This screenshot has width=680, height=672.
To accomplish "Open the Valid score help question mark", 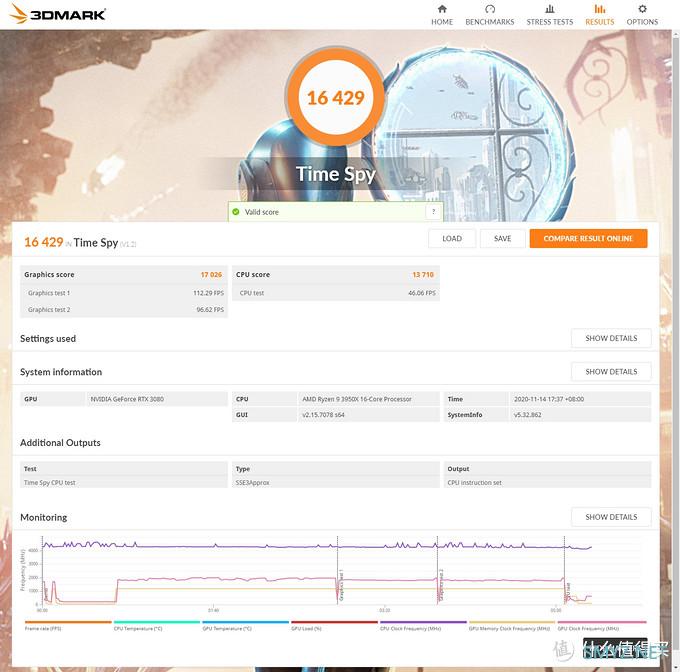I will coord(433,212).
